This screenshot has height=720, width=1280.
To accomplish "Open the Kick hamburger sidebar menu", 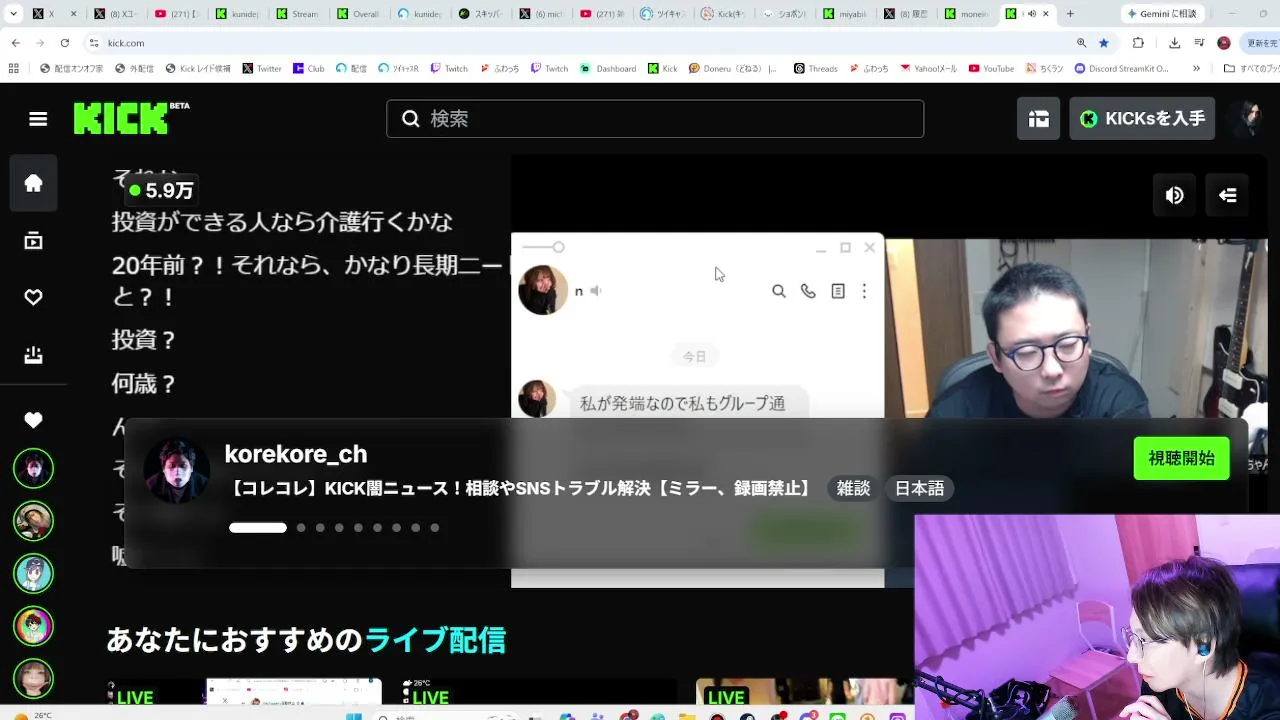I will (38, 119).
